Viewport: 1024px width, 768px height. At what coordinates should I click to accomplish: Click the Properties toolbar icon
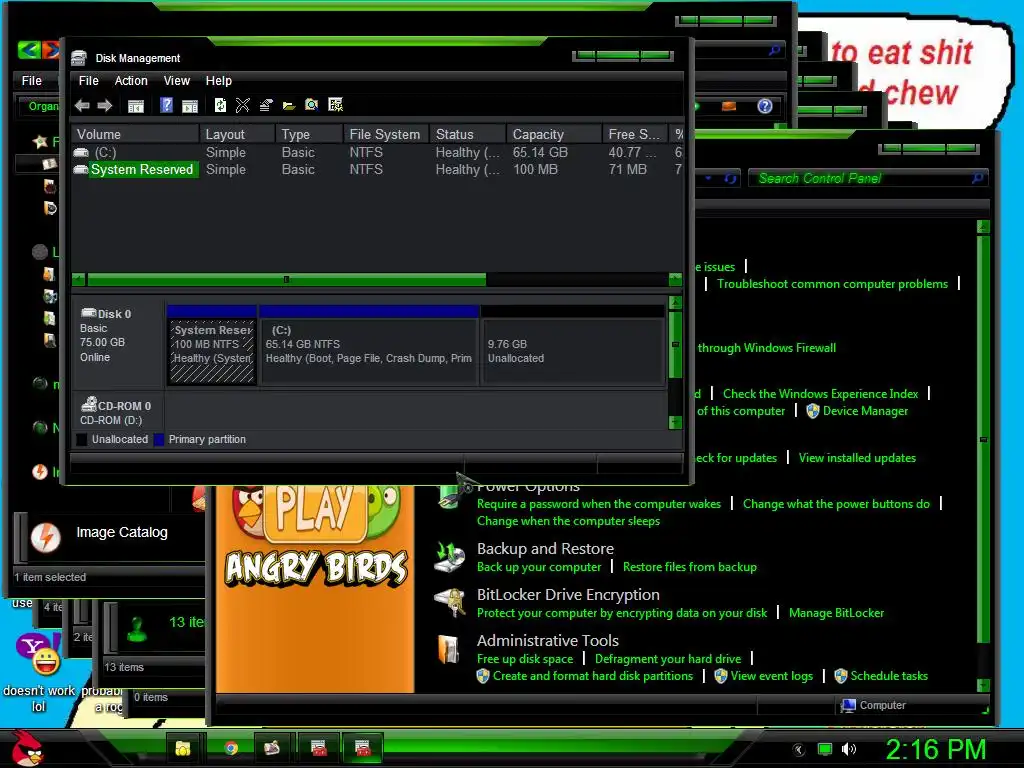tap(266, 105)
